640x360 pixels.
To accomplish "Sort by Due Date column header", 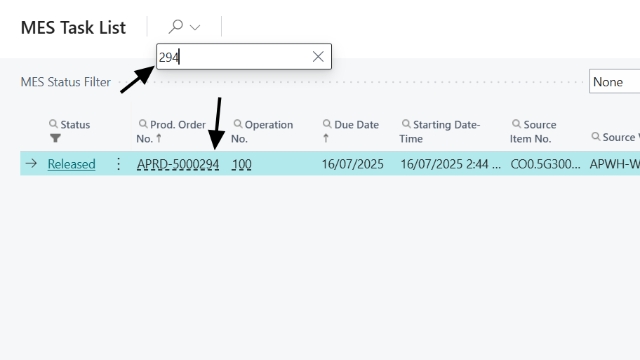I will [356, 124].
